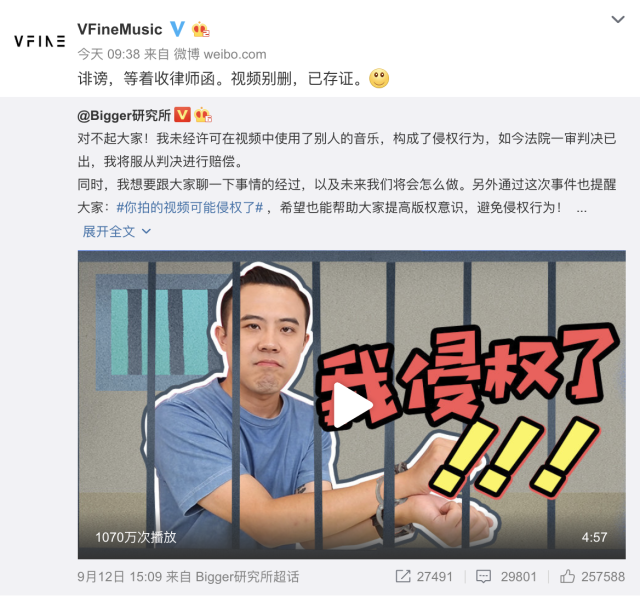Click the crown membership icon beside VFineMusic
This screenshot has width=640, height=596.
(x=200, y=29)
